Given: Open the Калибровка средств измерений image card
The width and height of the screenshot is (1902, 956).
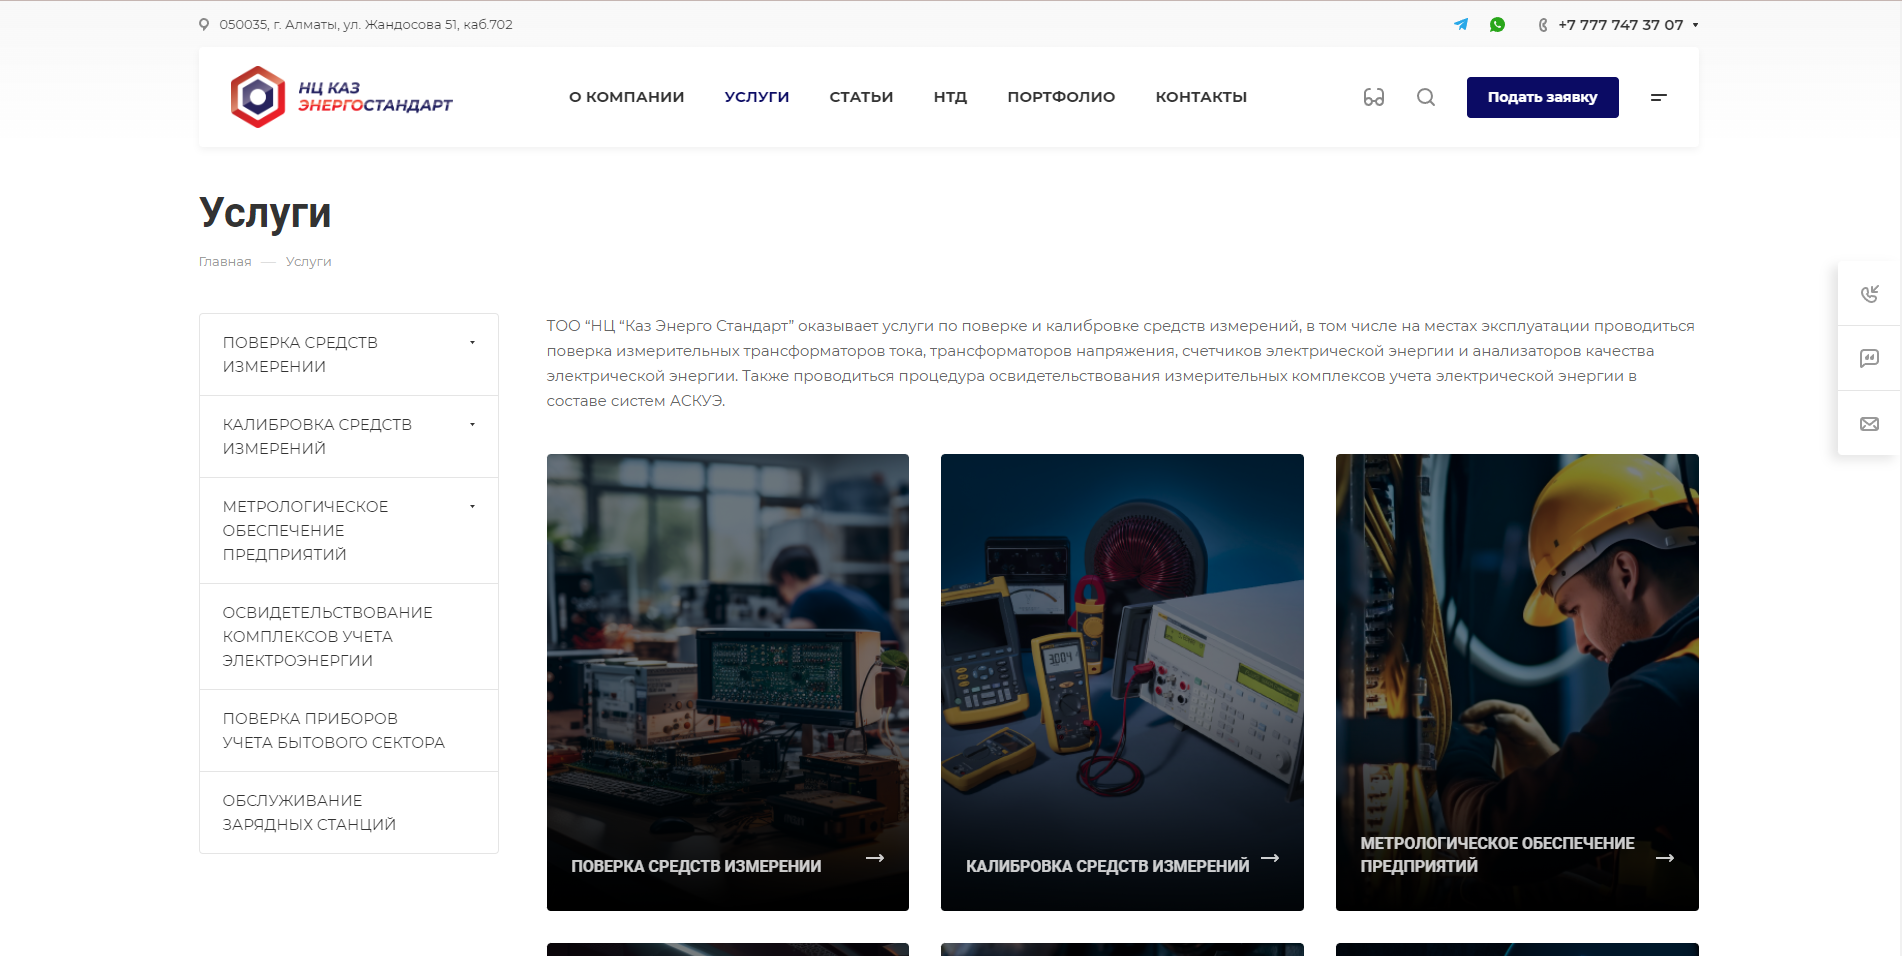Looking at the screenshot, I should coord(1122,682).
